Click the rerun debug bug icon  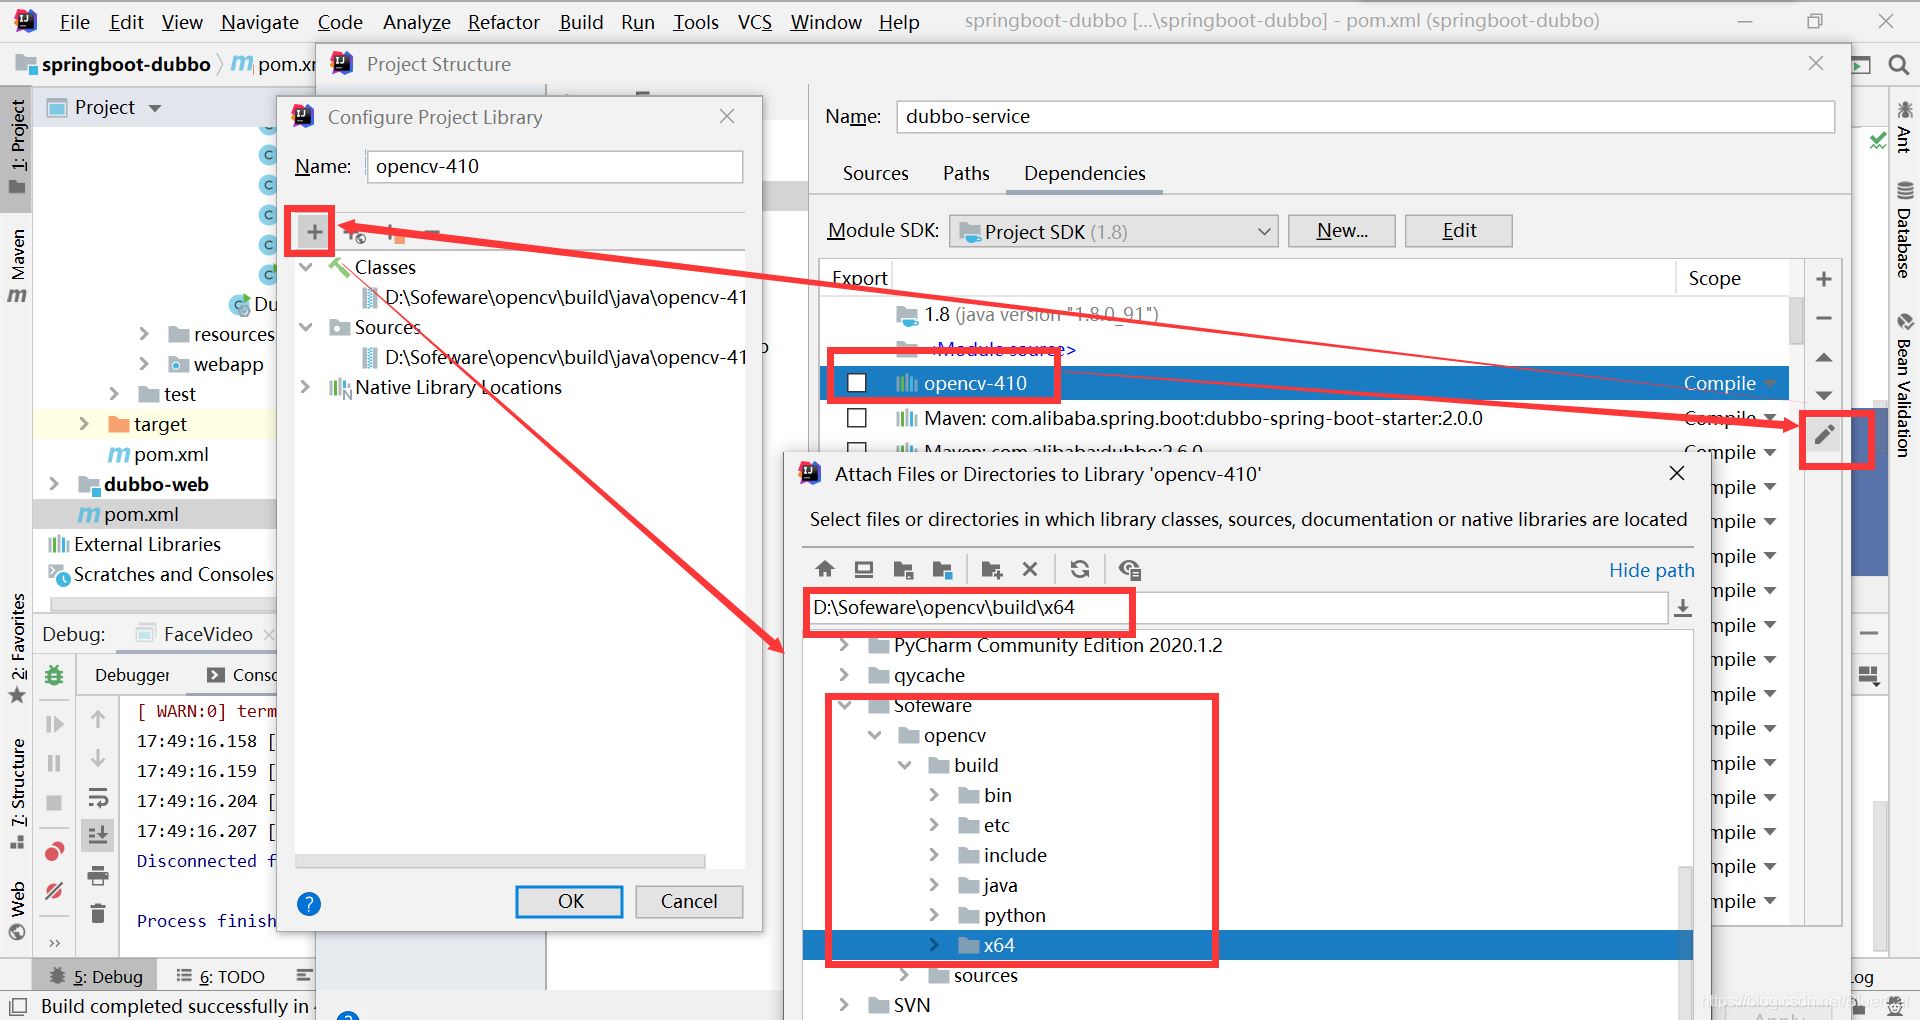click(x=54, y=676)
